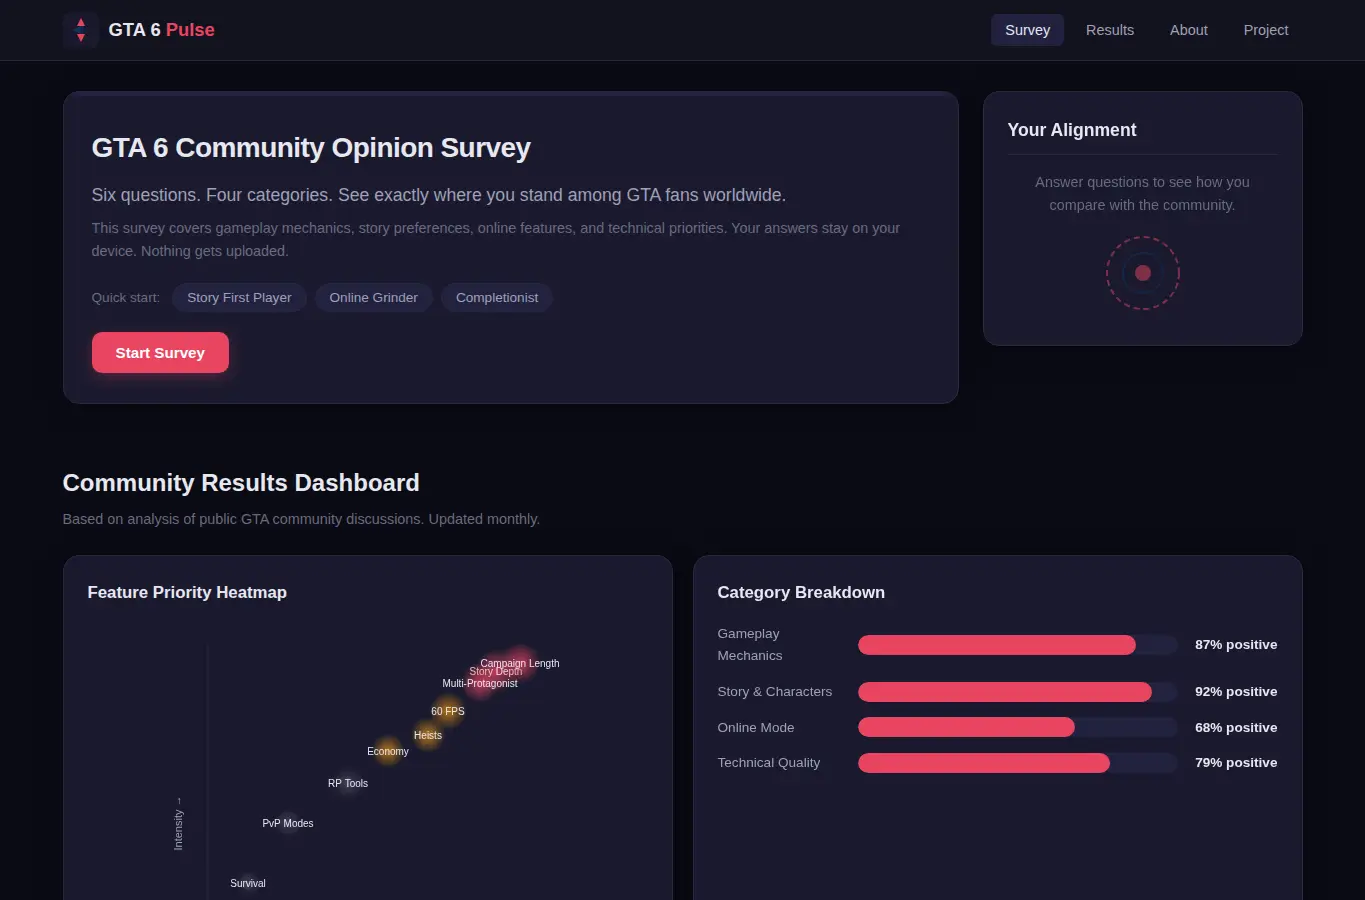Viewport: 1365px width, 900px height.
Task: Click the '92% positive' value
Action: 1236,692
